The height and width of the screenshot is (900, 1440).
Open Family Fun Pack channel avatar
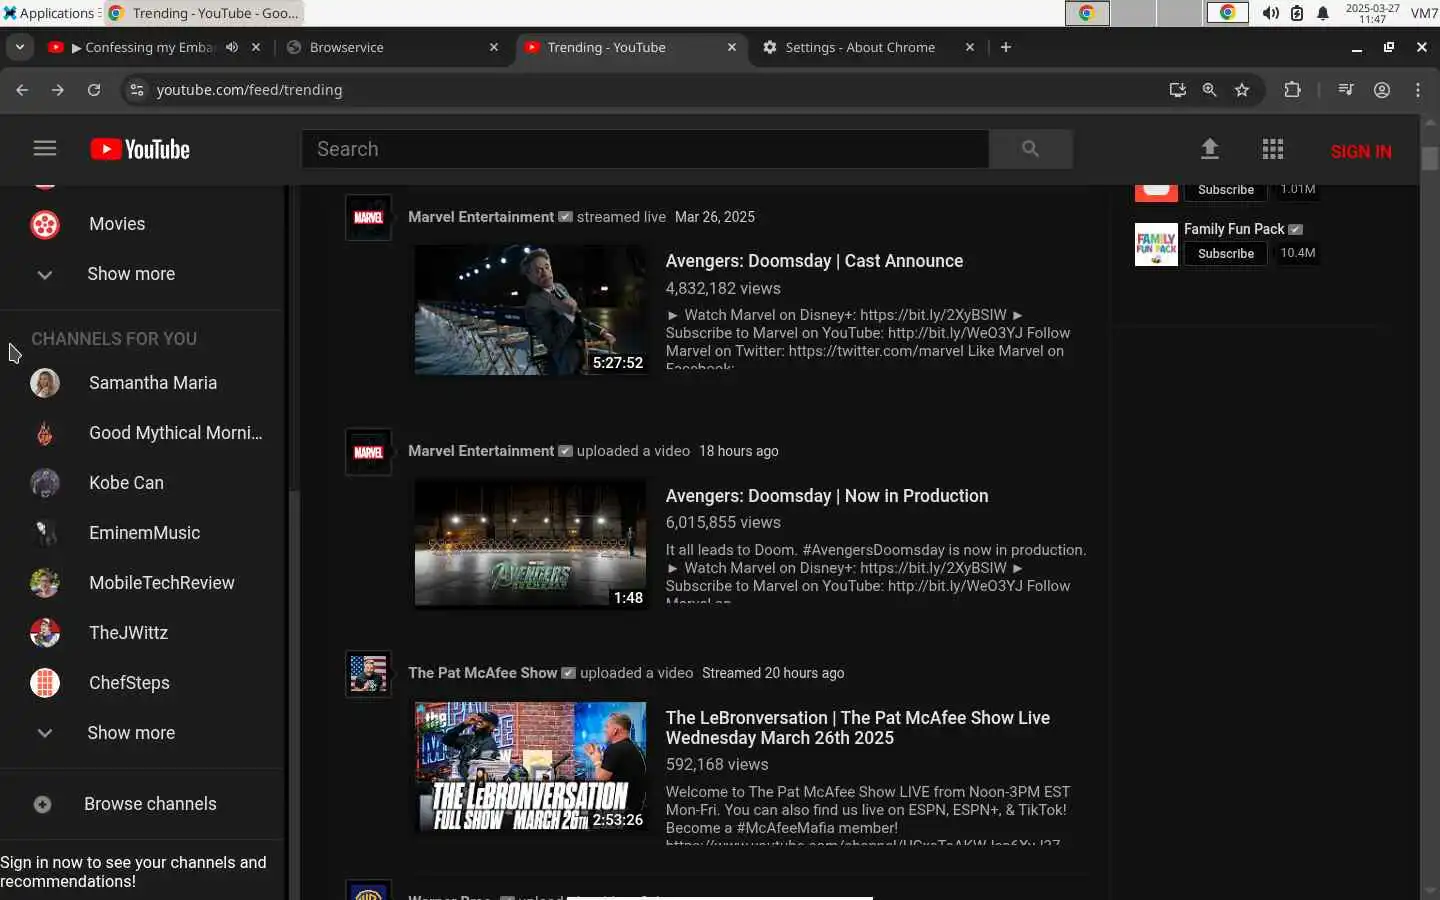[1156, 244]
